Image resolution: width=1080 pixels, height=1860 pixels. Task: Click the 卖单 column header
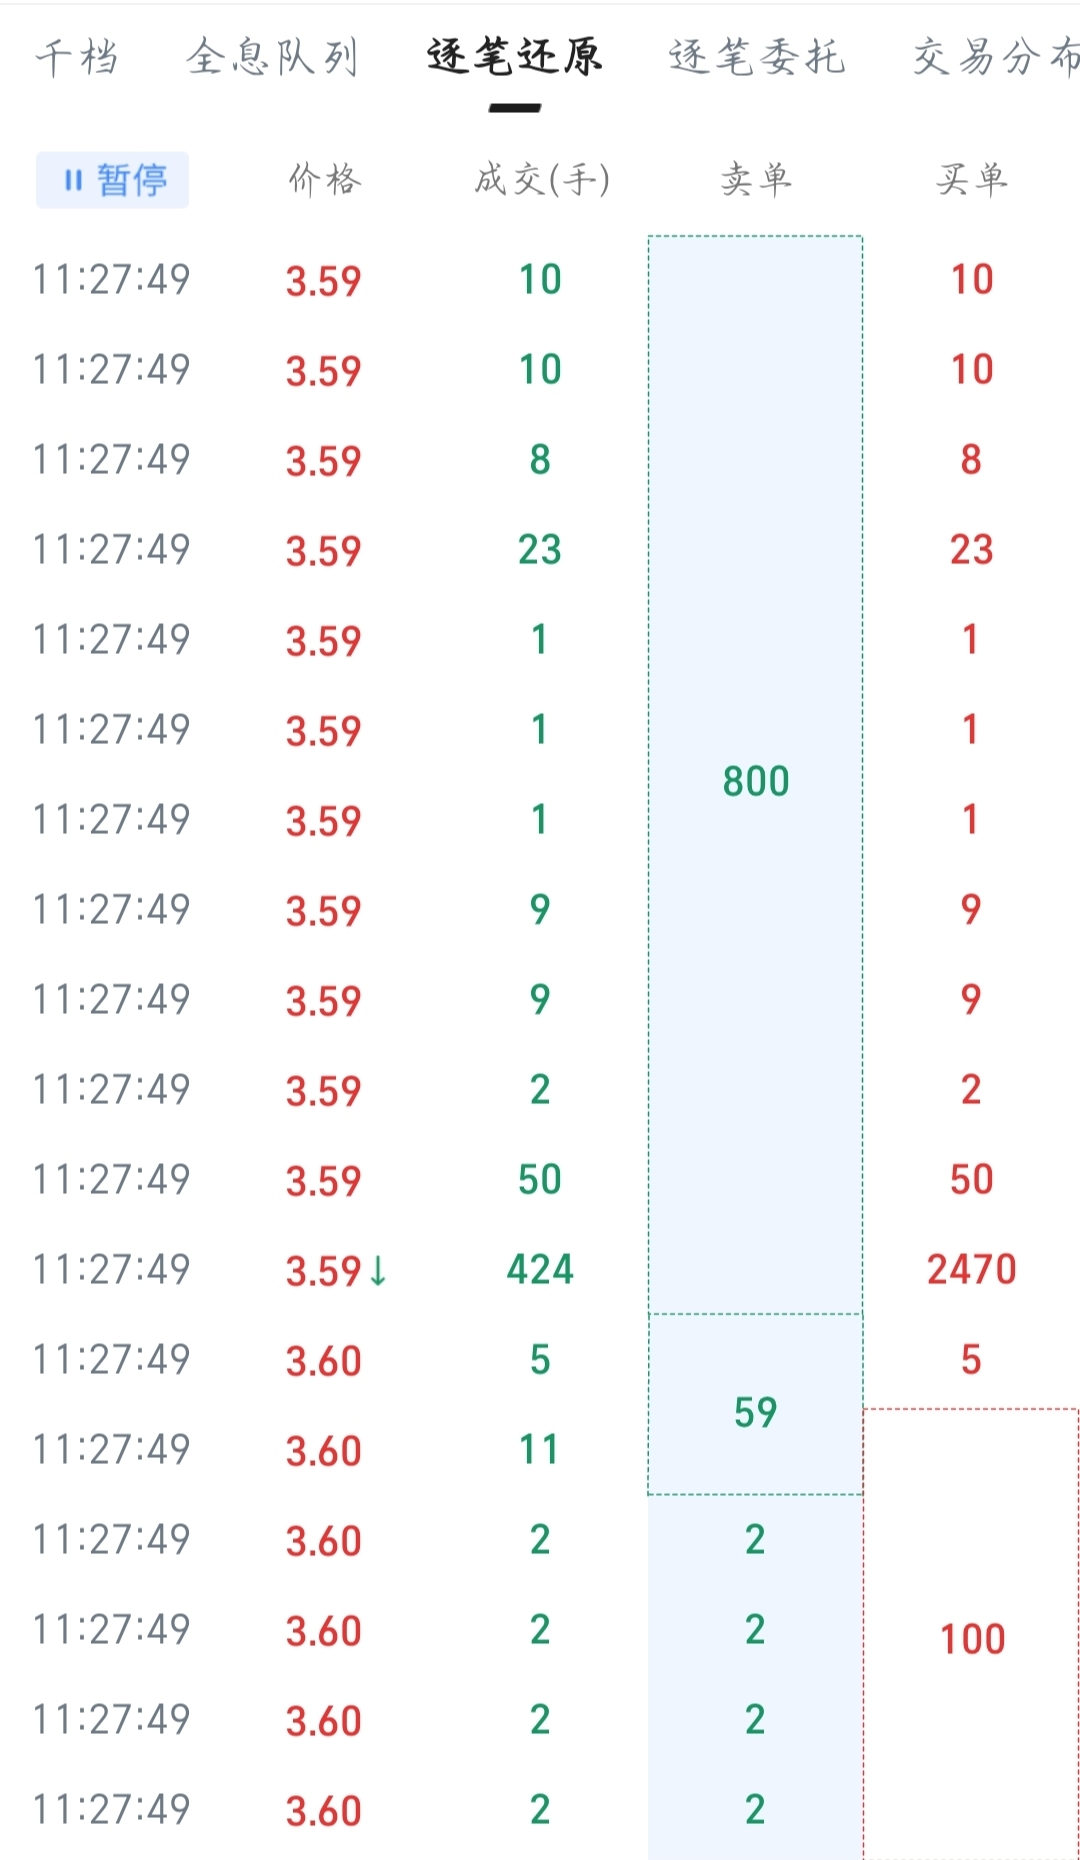[x=756, y=180]
